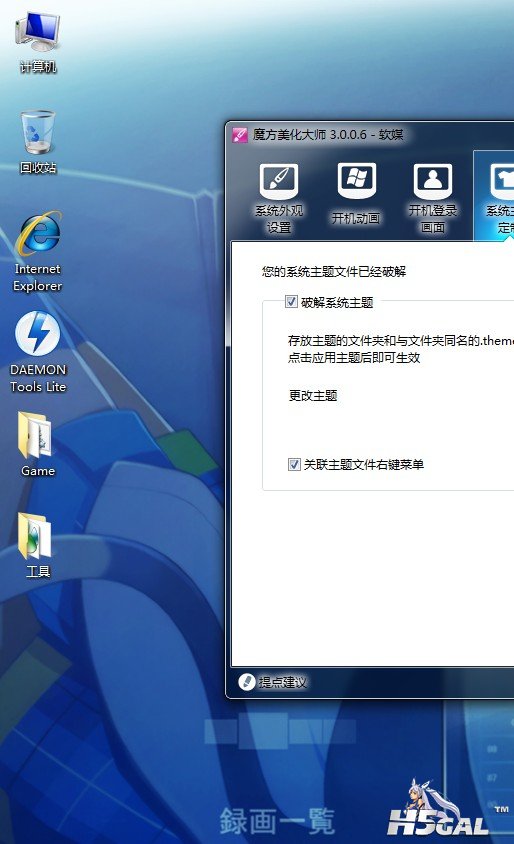The image size is (514, 844).
Task: Toggle the 关联主题文件右键菜单 checkbox
Action: [x=294, y=464]
